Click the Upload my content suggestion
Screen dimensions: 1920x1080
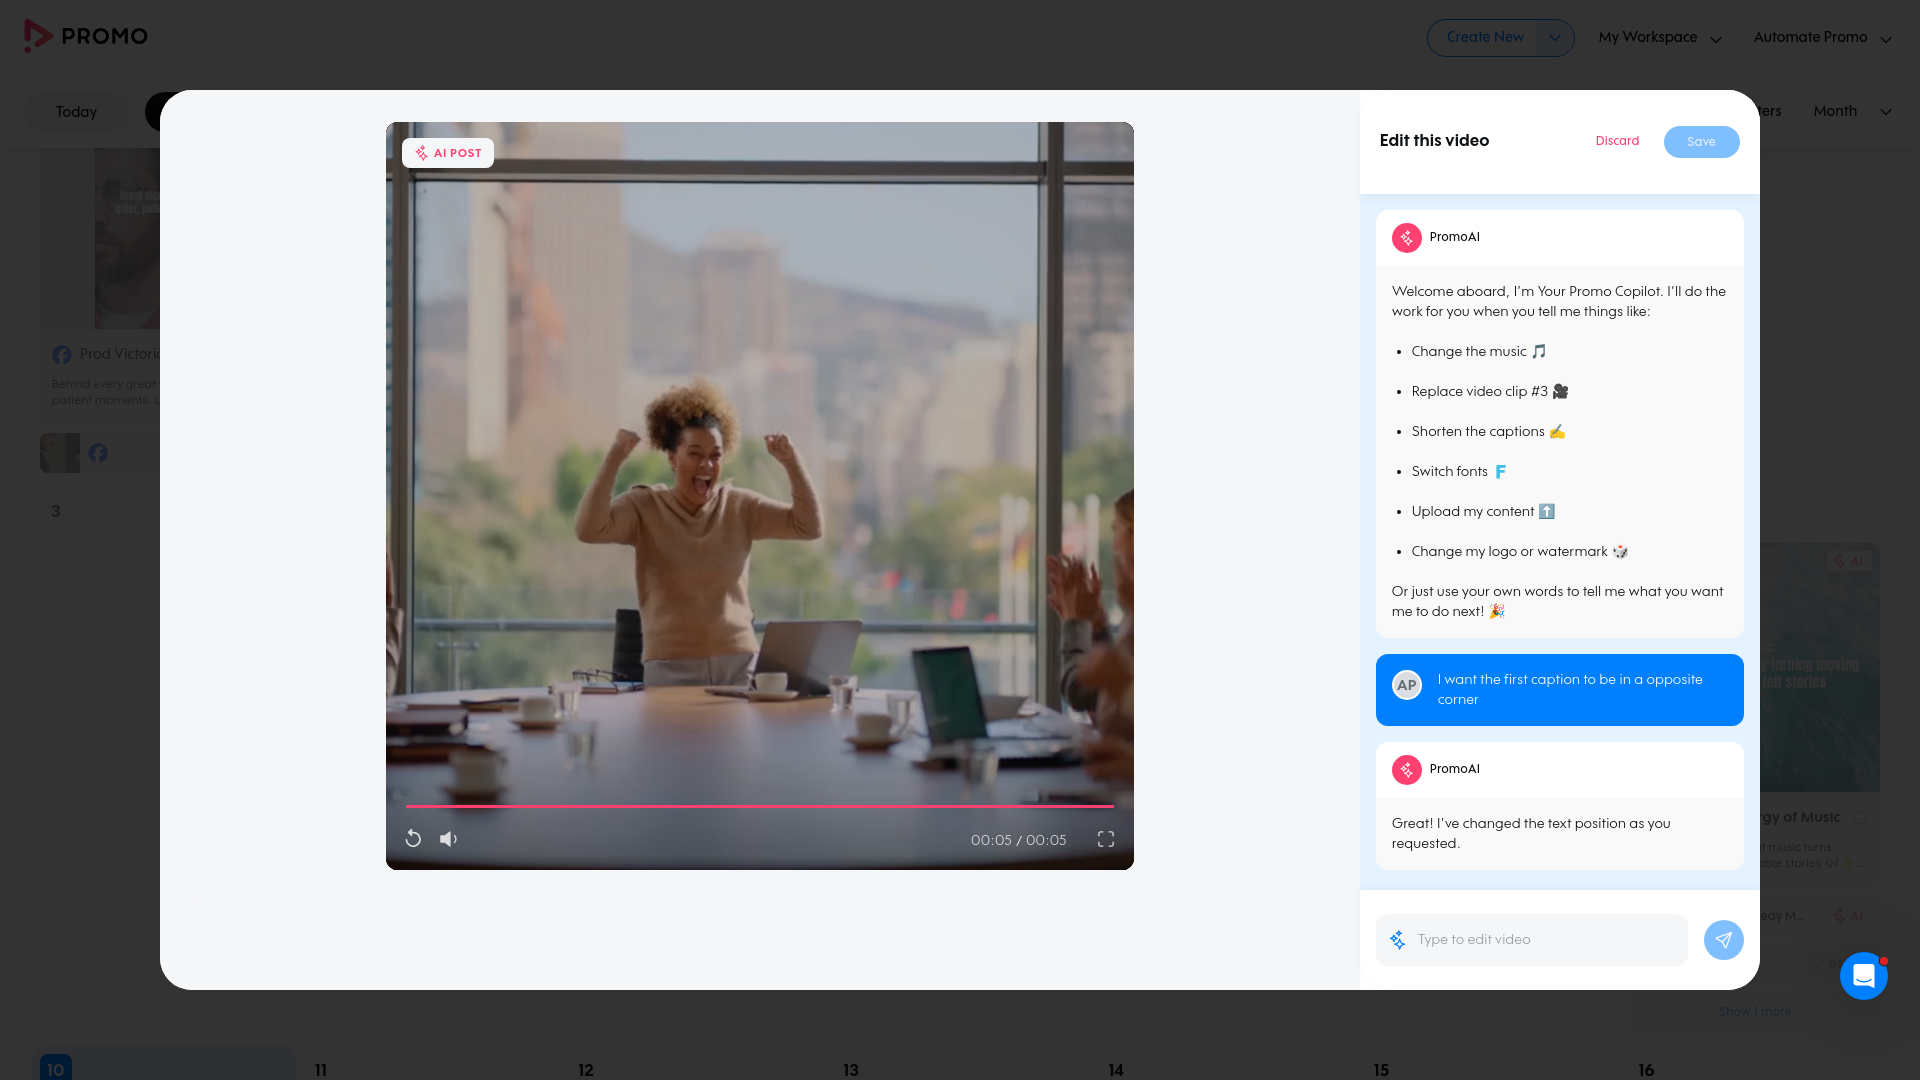point(1483,512)
